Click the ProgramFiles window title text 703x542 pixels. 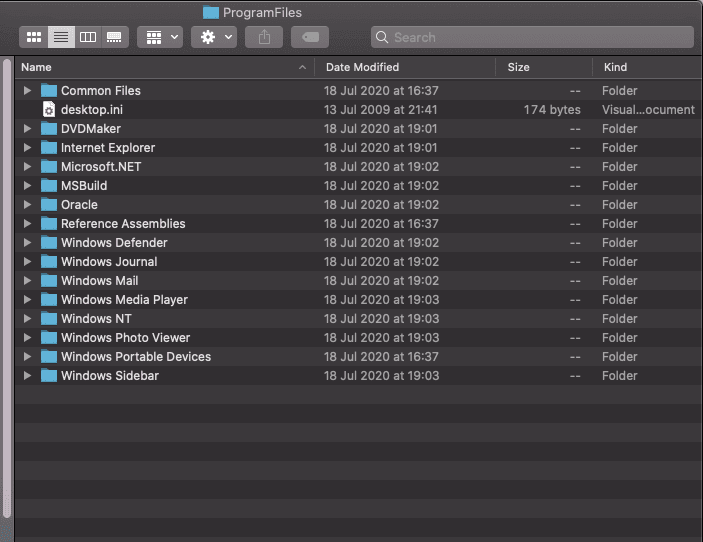[x=262, y=13]
